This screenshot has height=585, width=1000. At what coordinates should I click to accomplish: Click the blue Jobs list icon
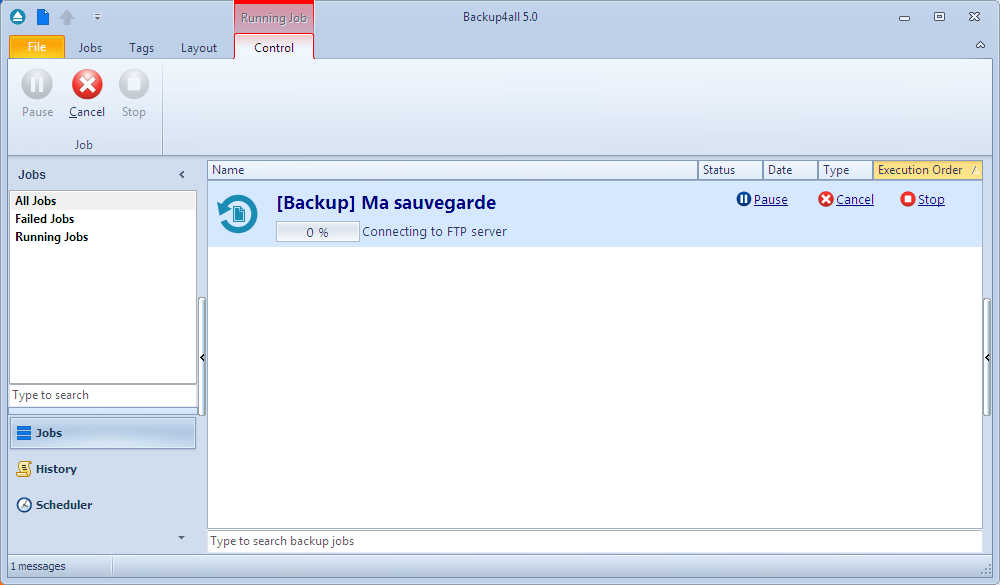(x=24, y=433)
